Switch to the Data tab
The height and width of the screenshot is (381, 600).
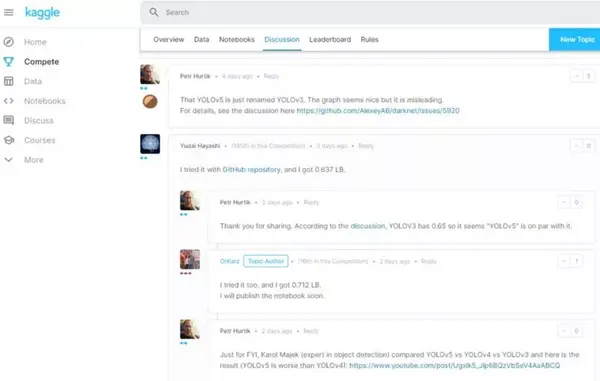pyautogui.click(x=201, y=39)
